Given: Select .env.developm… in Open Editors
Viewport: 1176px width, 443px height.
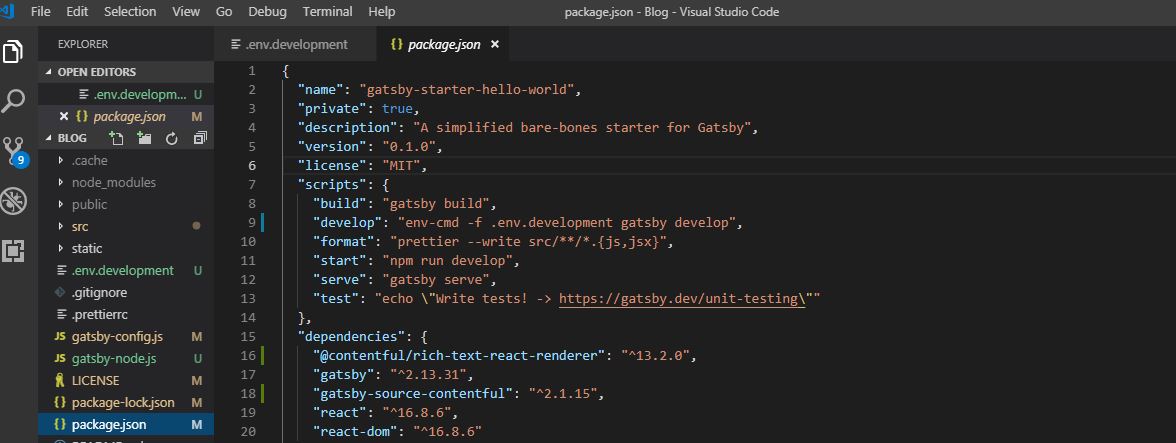Looking at the screenshot, I should (125, 94).
